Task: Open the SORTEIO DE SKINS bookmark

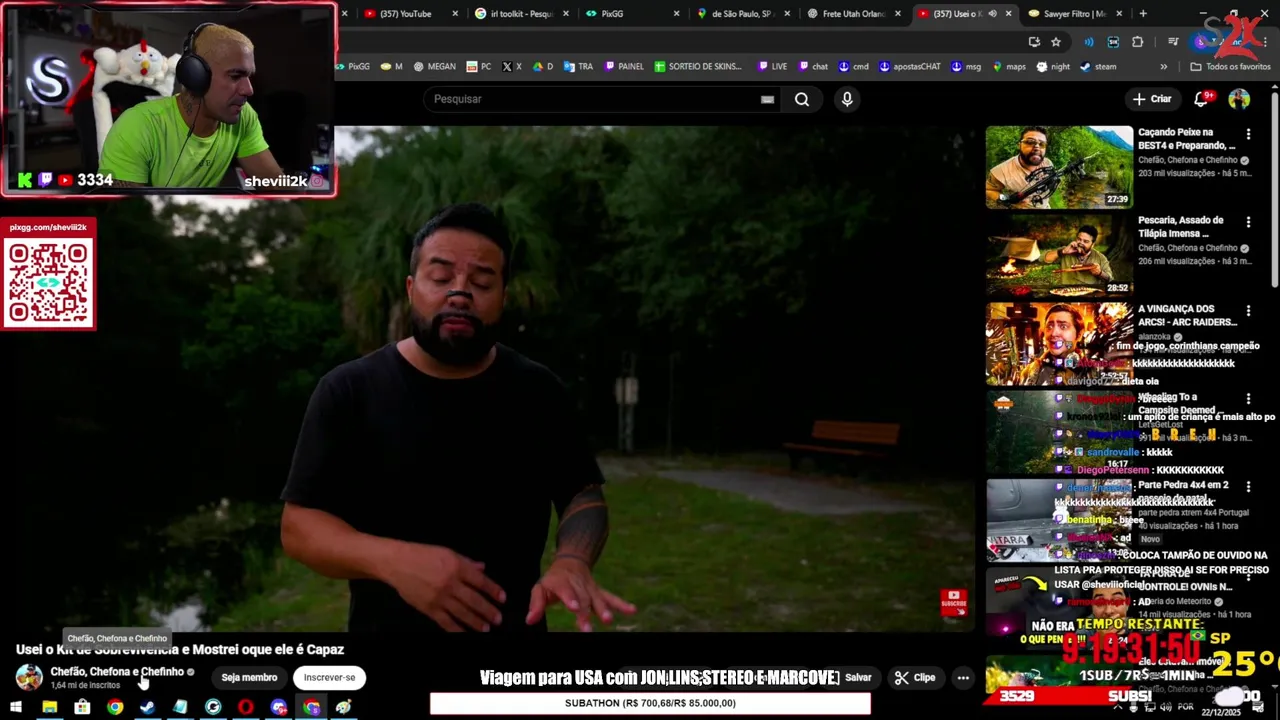Action: pos(698,67)
